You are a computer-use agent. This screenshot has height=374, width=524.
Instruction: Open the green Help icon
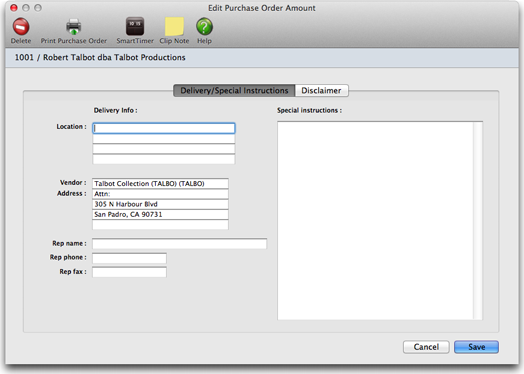(204, 27)
